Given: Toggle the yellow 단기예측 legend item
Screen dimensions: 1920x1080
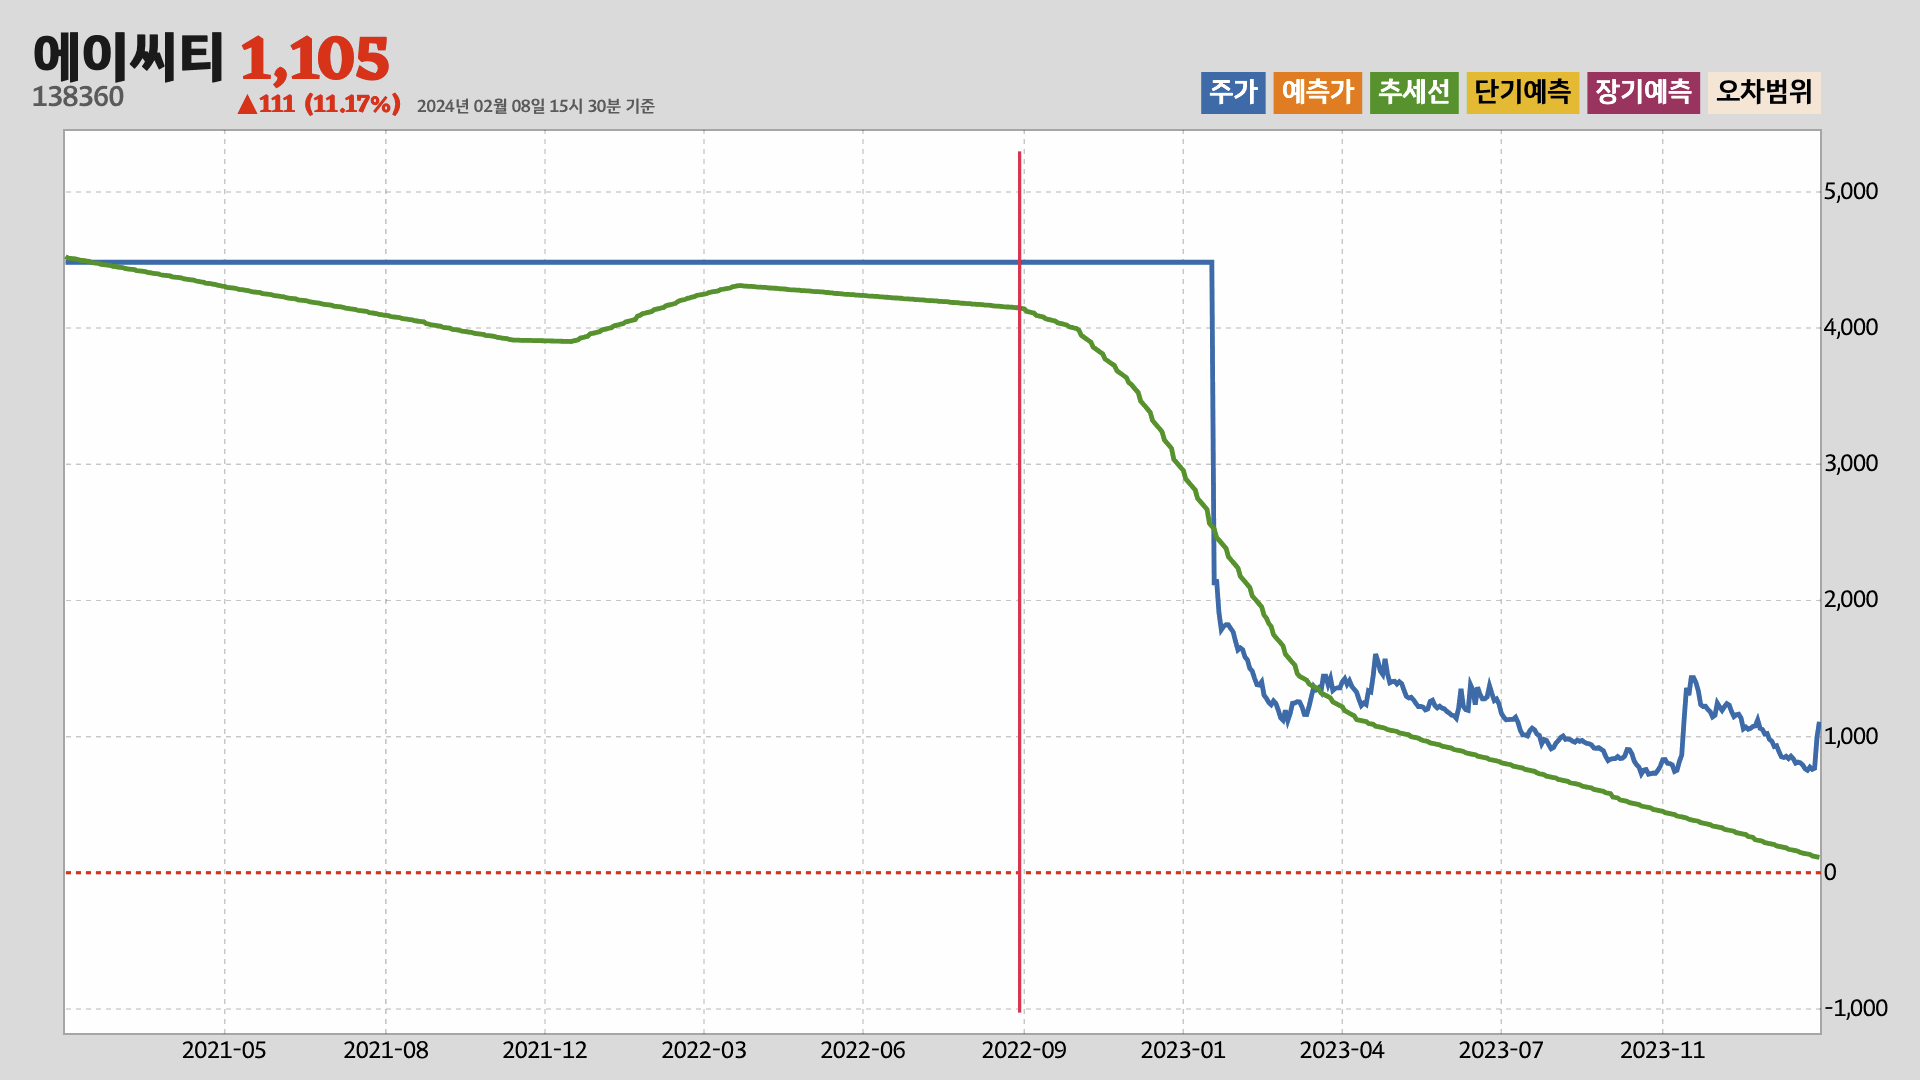Looking at the screenshot, I should [x=1522, y=92].
